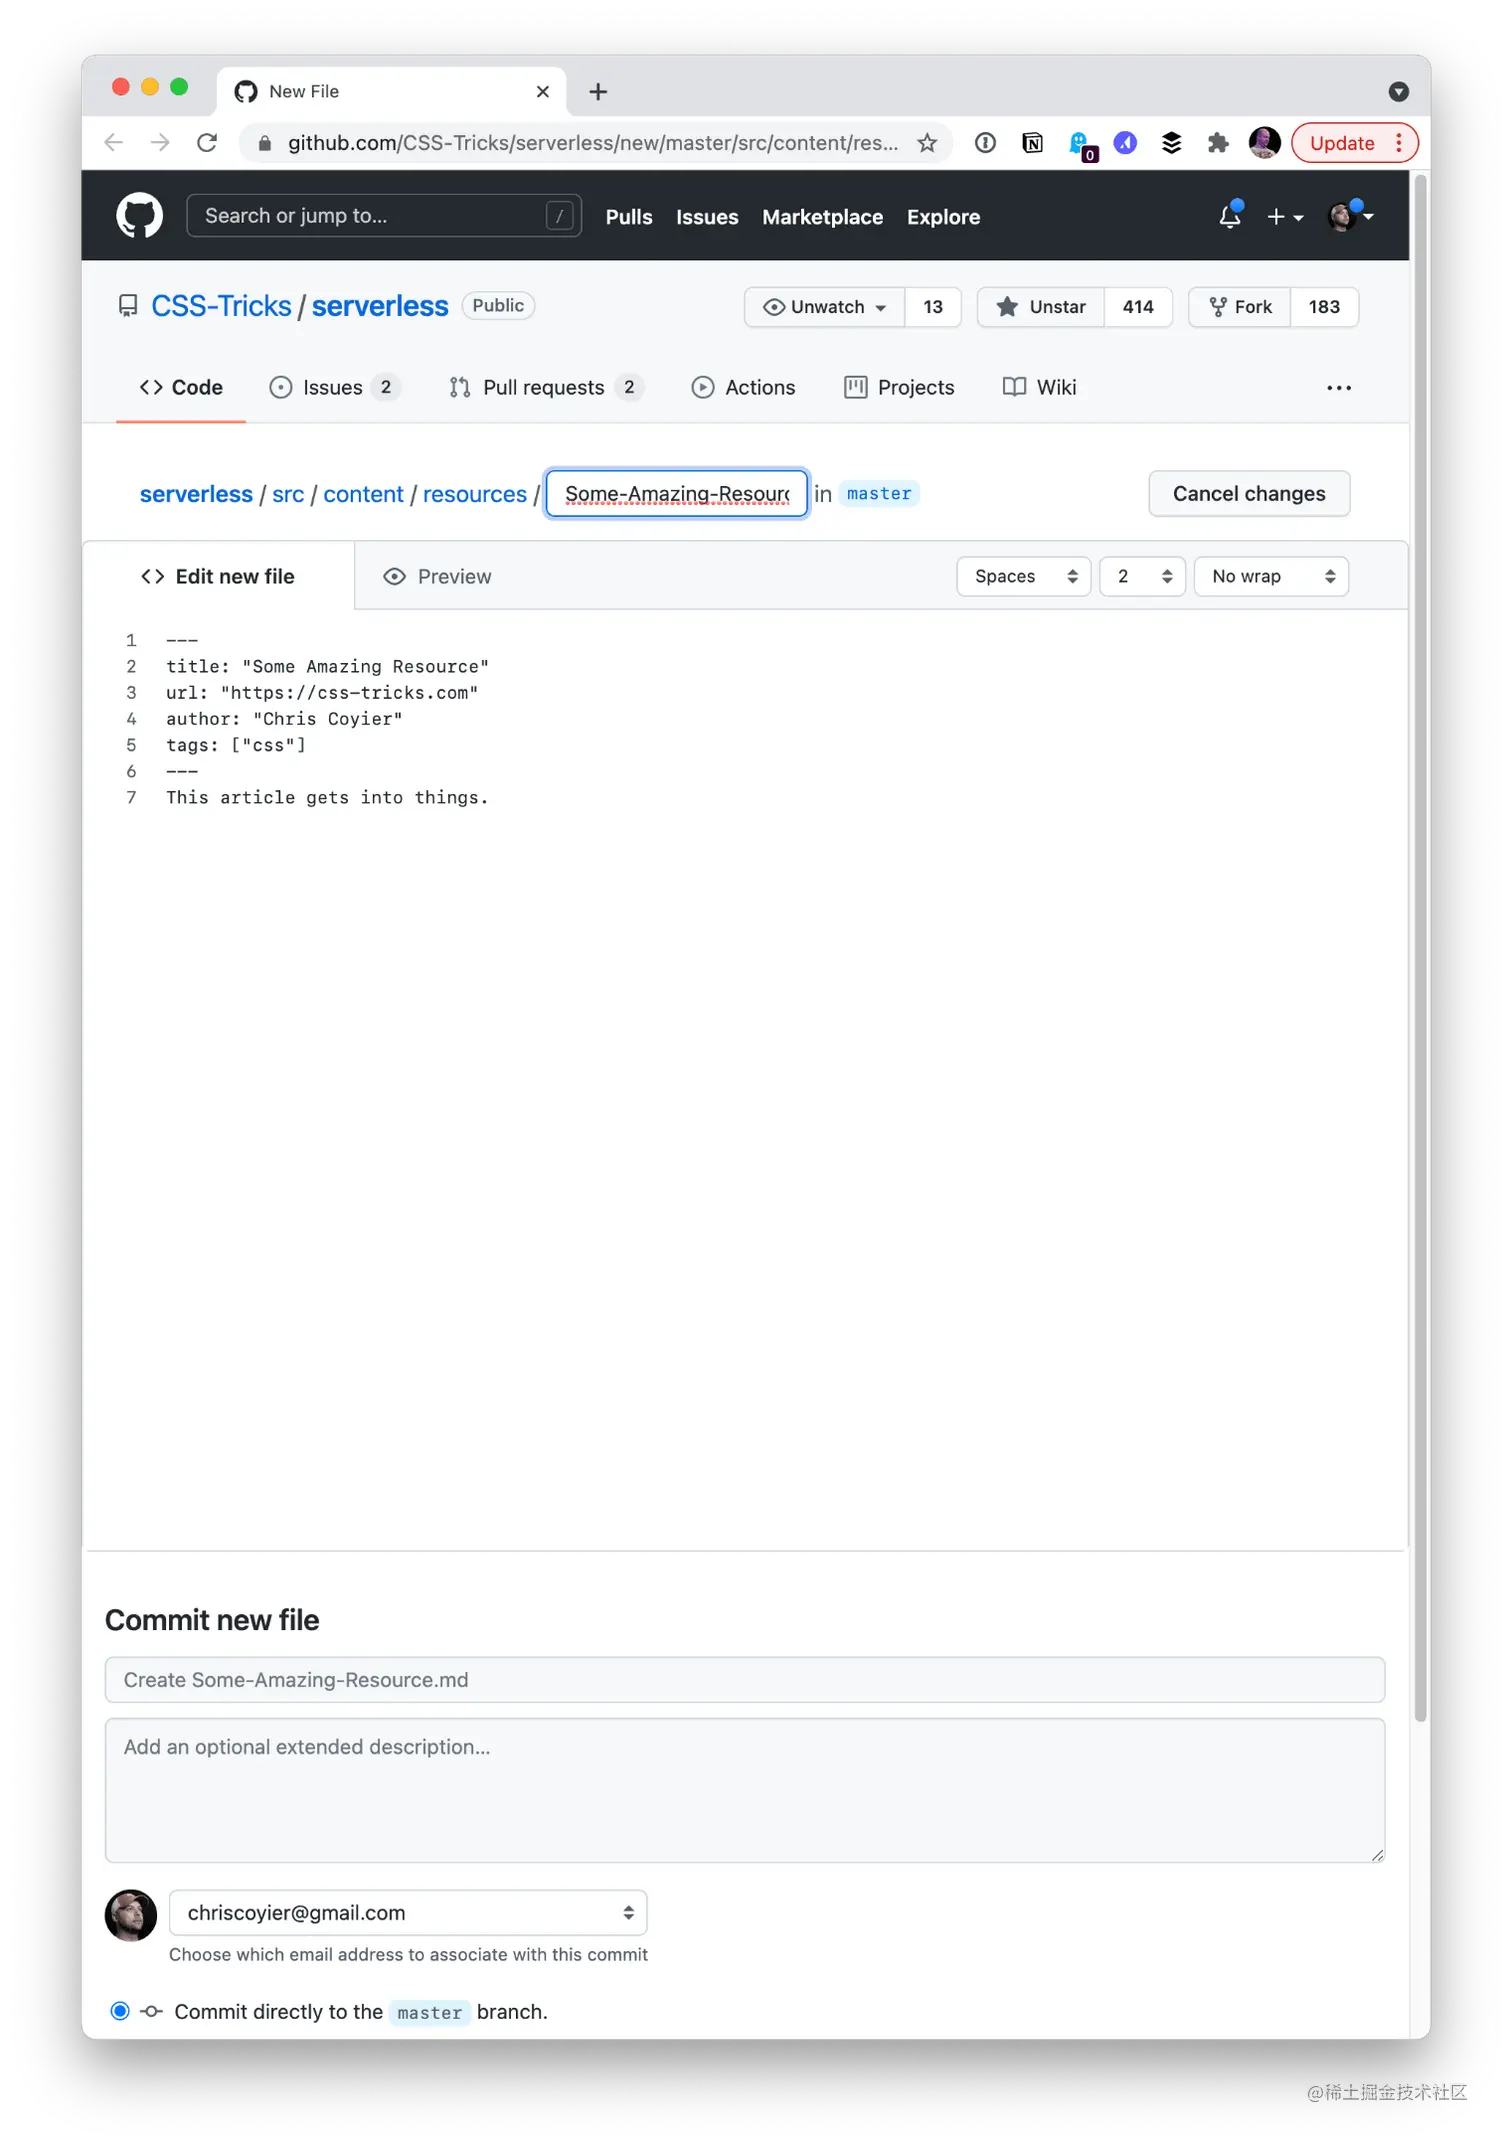The width and height of the screenshot is (1512, 2147).
Task: Focus the Search or jump to field
Action: (x=384, y=216)
